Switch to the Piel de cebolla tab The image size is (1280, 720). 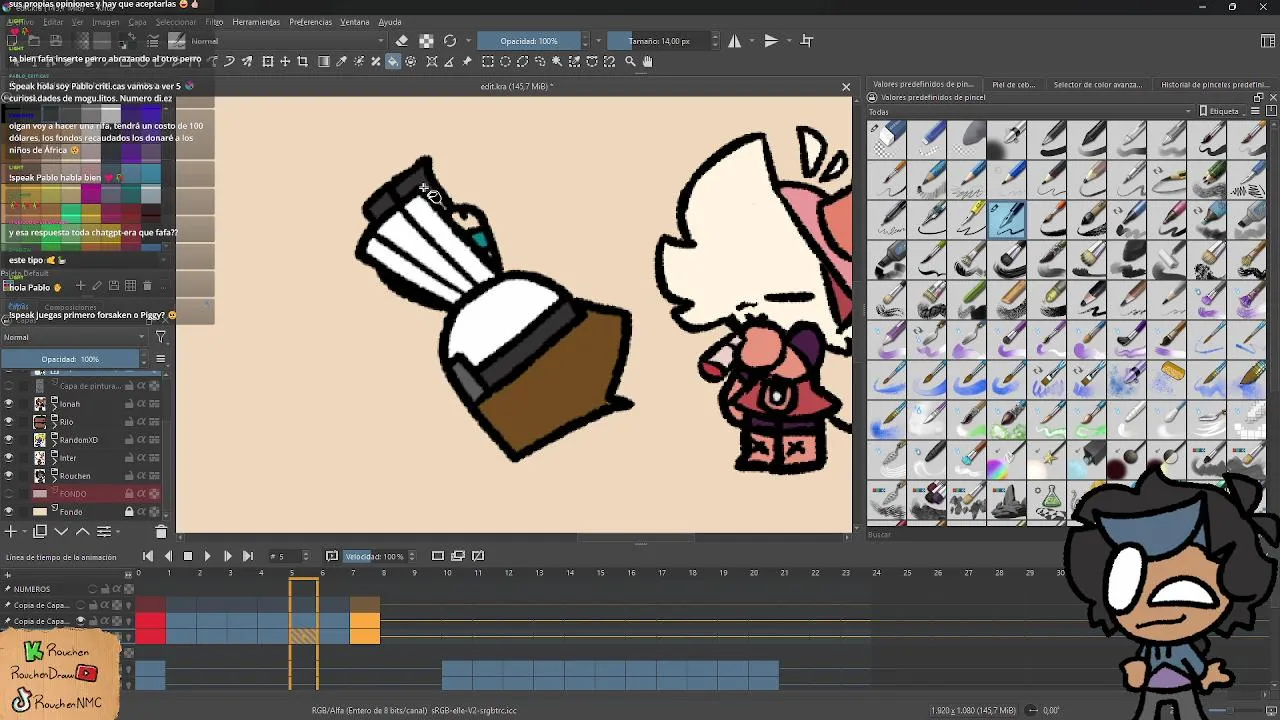[x=1013, y=85]
